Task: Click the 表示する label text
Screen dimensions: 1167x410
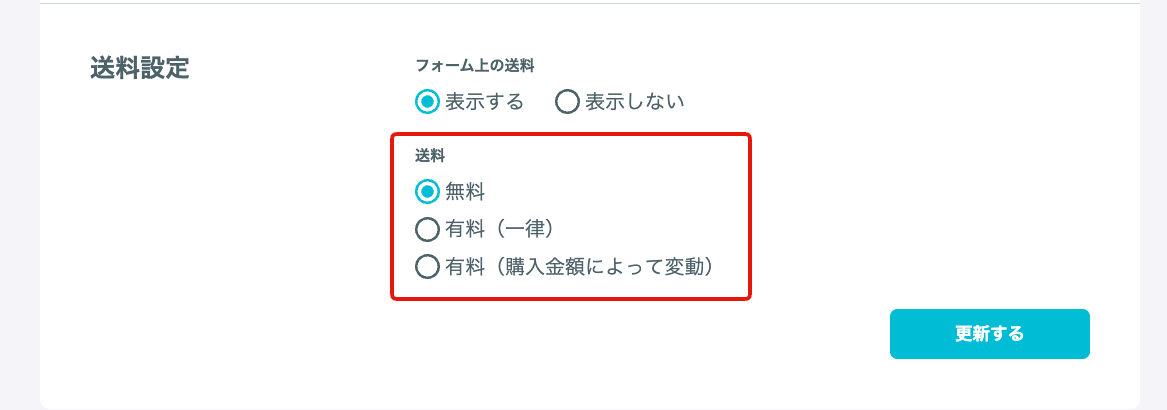Action: tap(485, 102)
